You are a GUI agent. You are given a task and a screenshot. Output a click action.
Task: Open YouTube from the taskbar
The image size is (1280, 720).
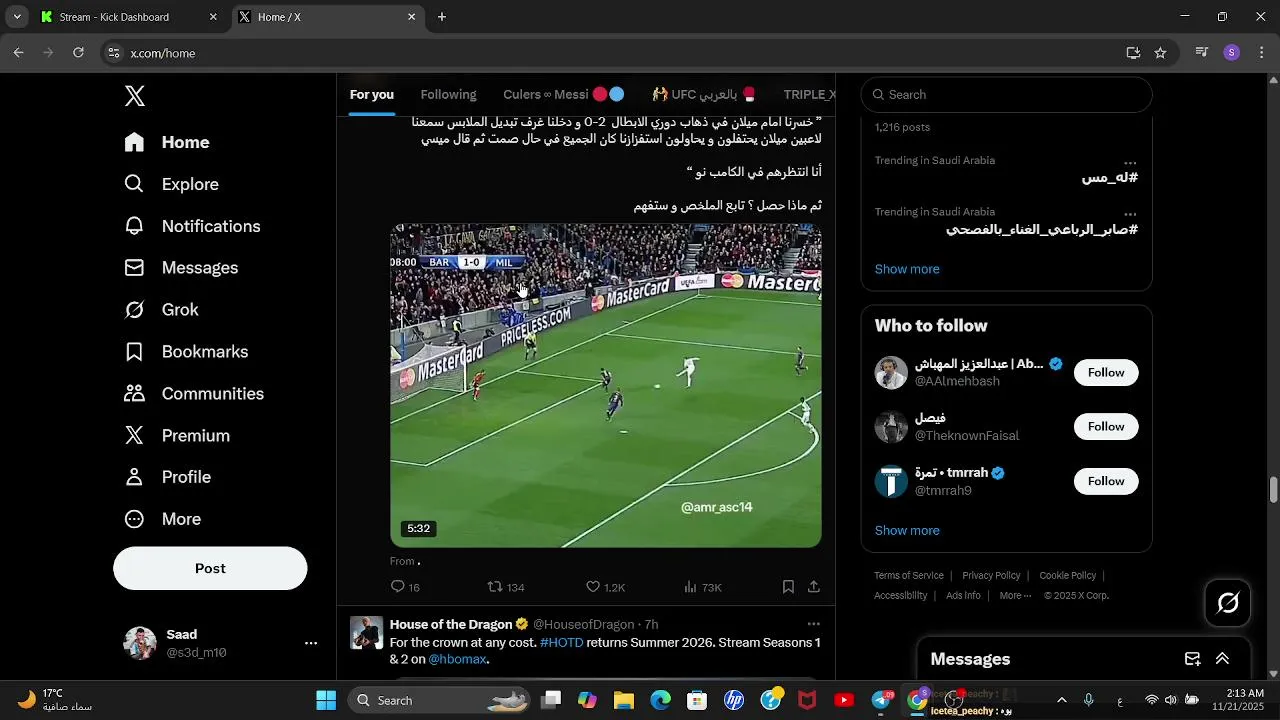point(844,700)
